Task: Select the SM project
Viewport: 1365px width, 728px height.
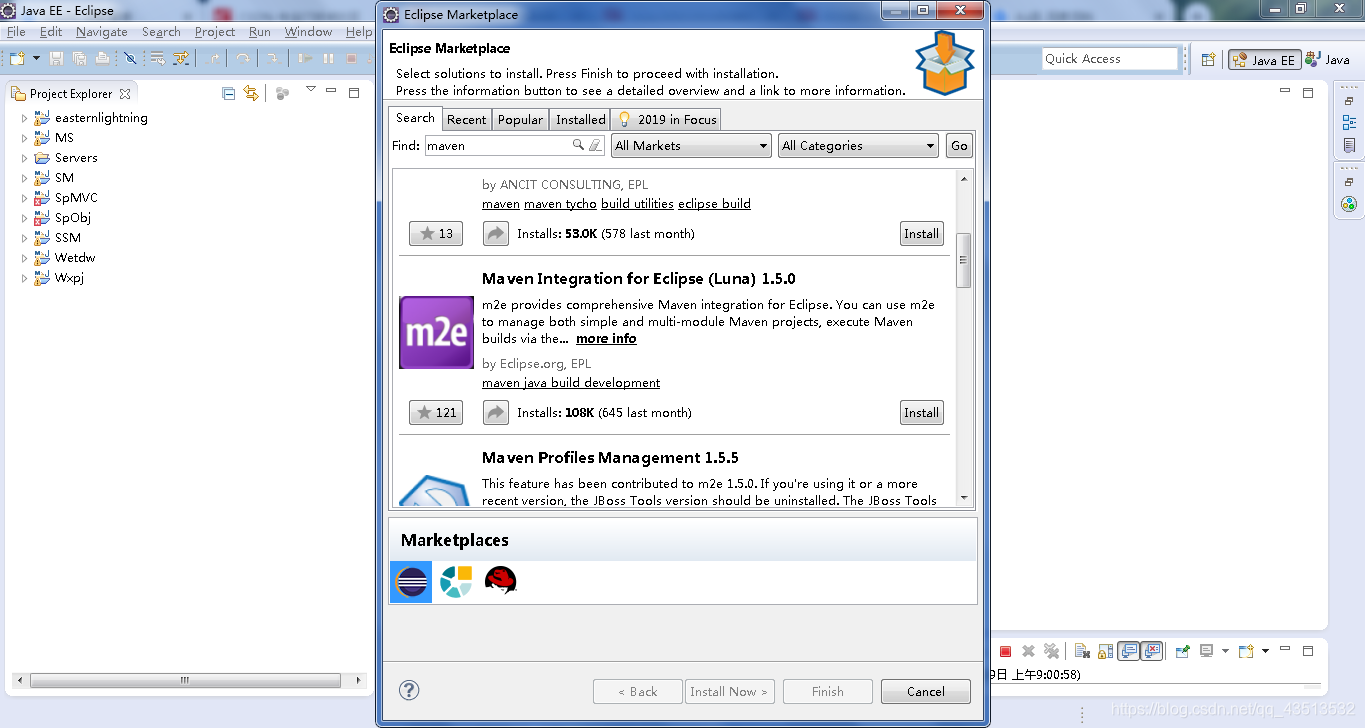Action: (x=64, y=178)
